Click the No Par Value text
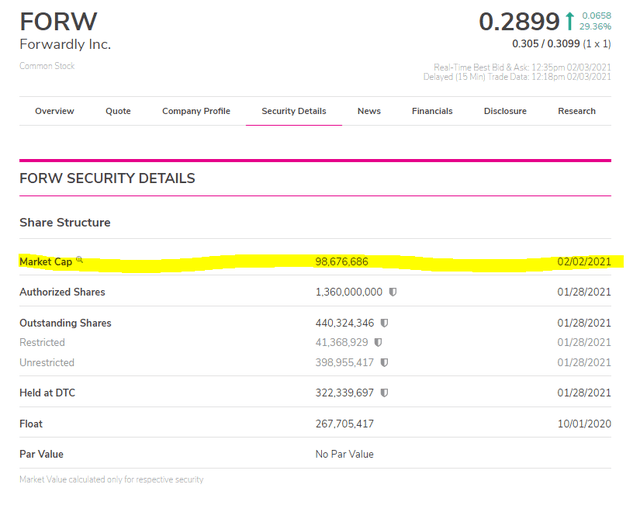The height and width of the screenshot is (512, 640). (x=344, y=454)
